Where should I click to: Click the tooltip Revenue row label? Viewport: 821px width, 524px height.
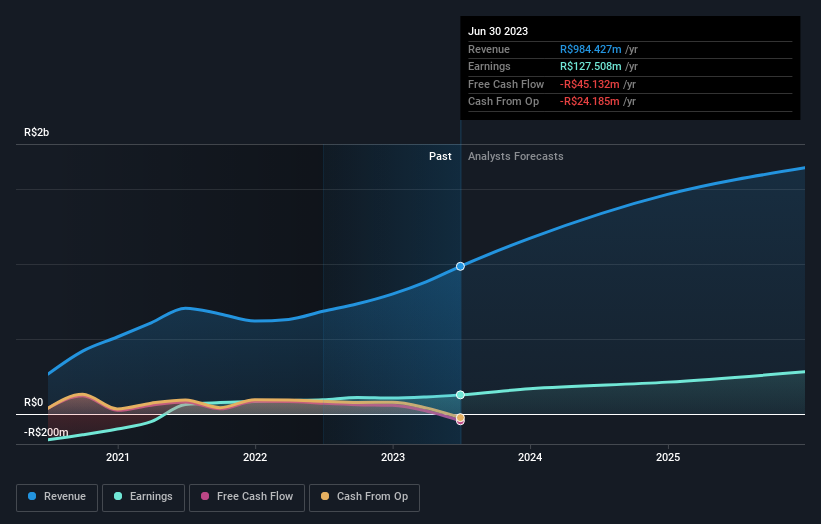coord(489,49)
